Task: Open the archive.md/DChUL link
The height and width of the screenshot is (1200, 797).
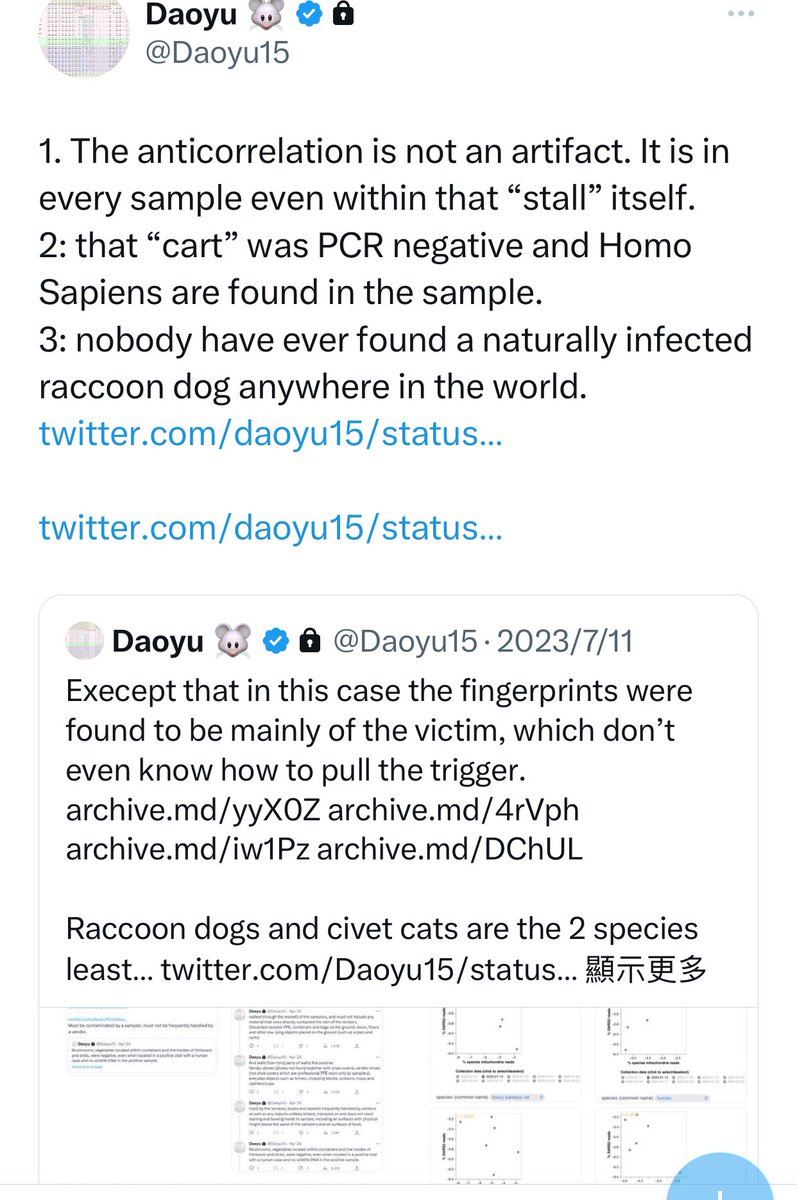Action: point(449,849)
